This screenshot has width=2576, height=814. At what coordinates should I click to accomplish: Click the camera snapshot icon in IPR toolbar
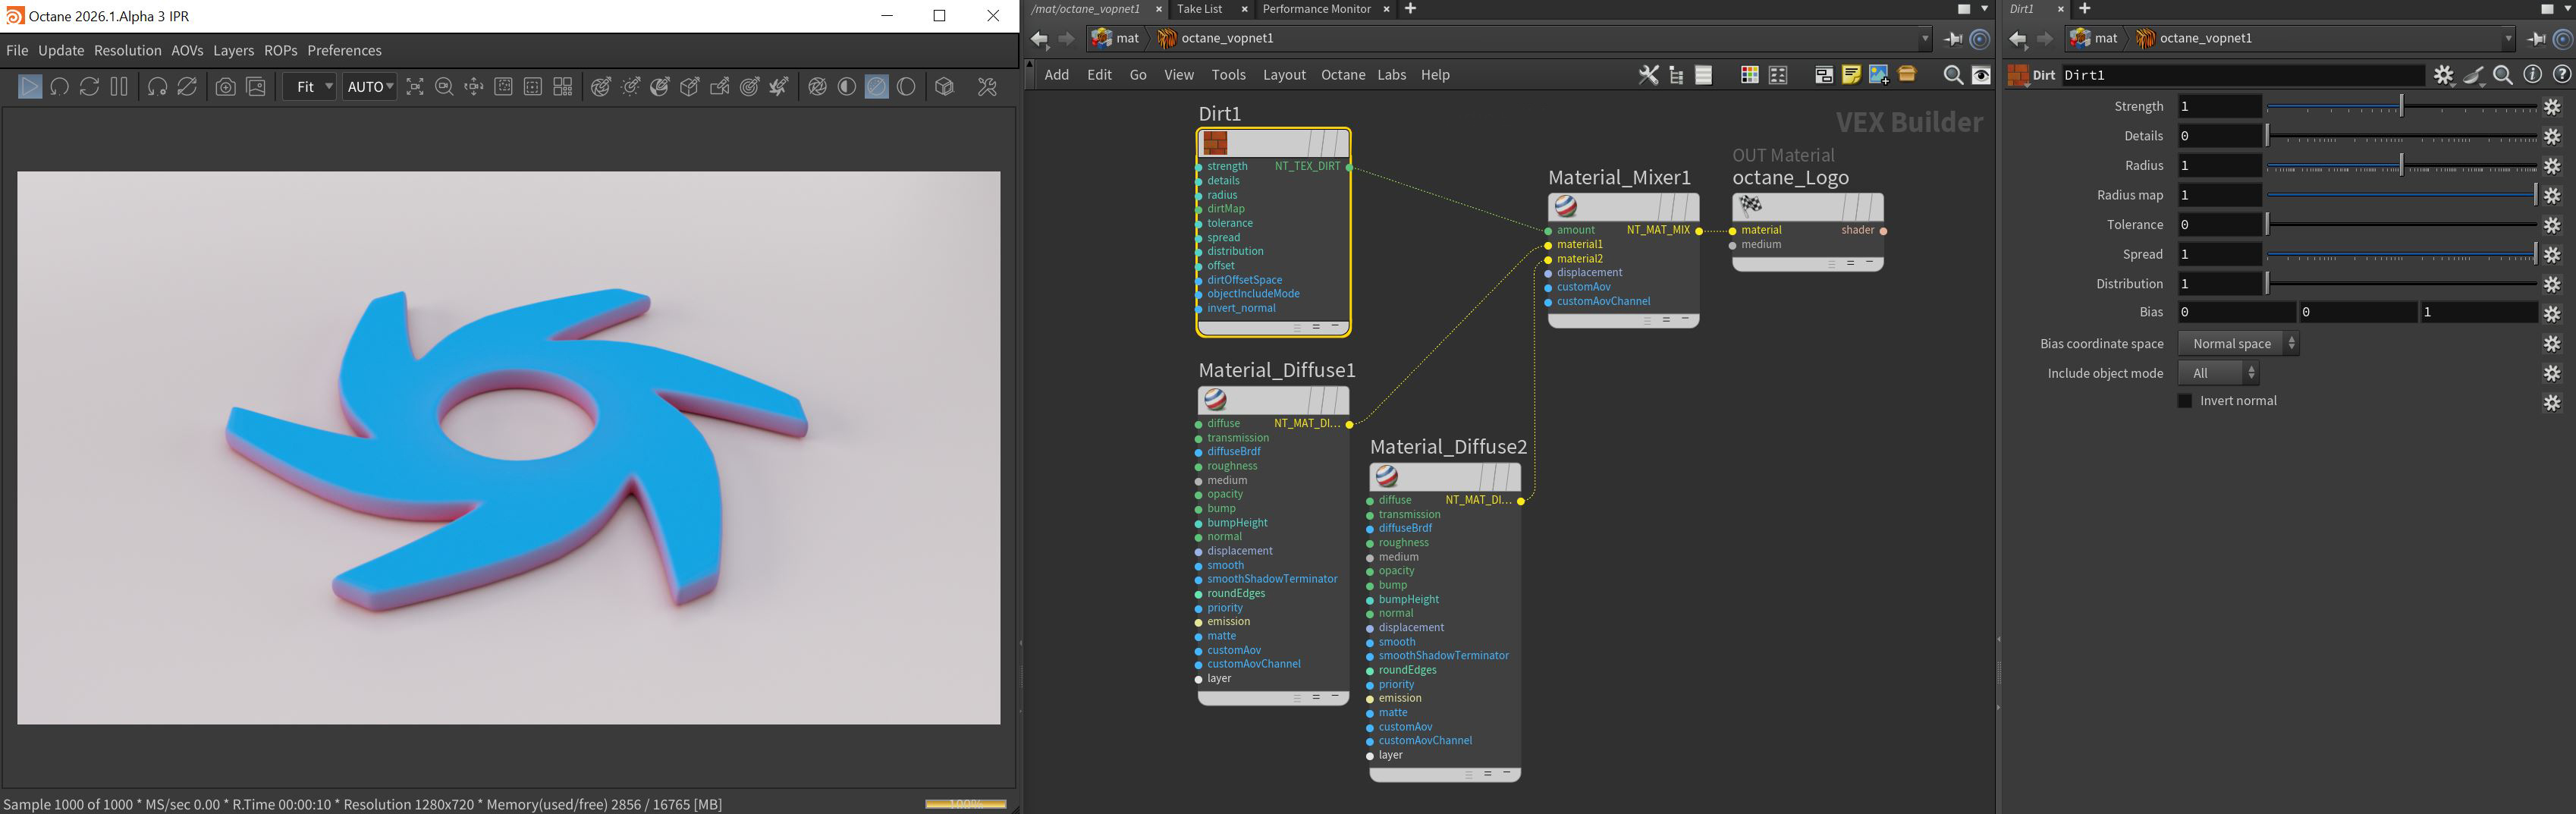coord(226,87)
